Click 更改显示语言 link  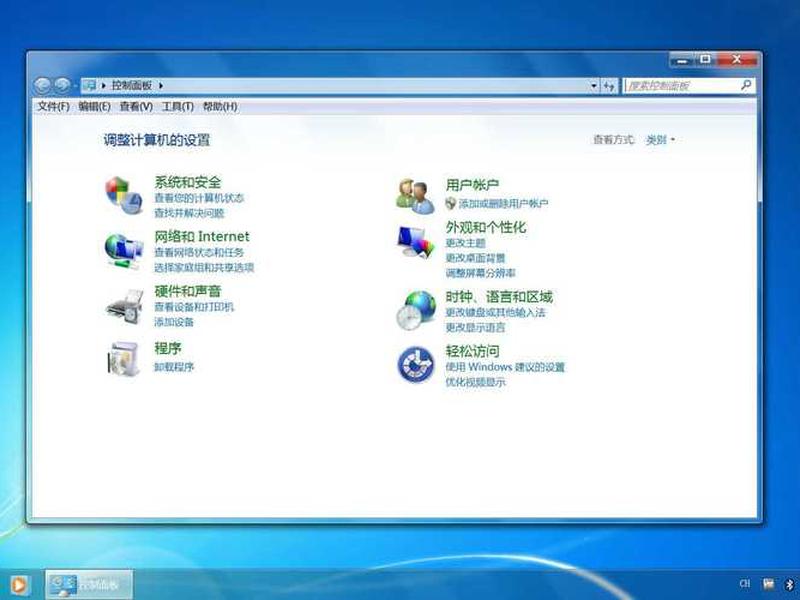pyautogui.click(x=475, y=328)
